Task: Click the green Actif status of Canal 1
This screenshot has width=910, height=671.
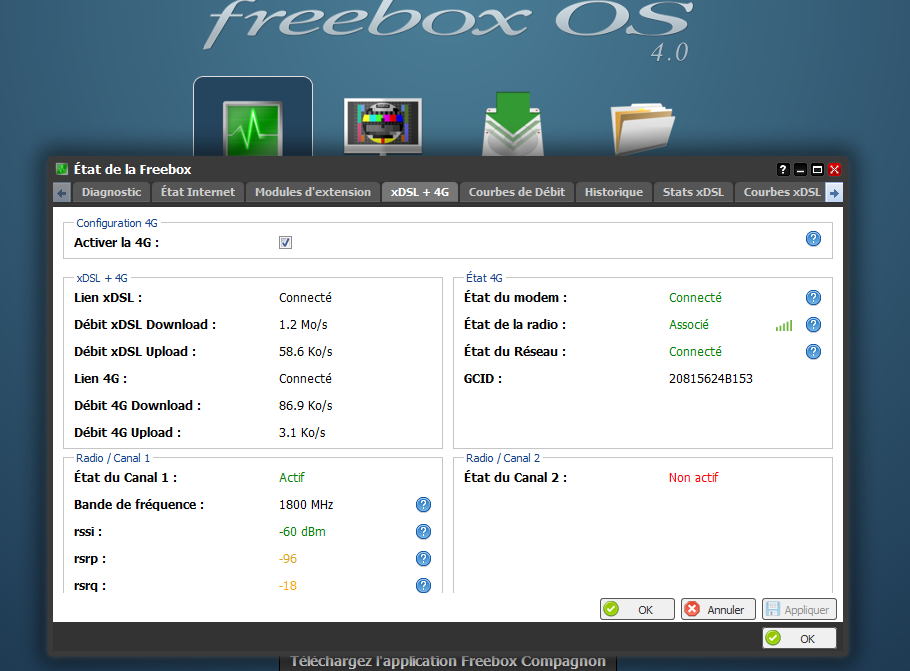Action: point(291,478)
